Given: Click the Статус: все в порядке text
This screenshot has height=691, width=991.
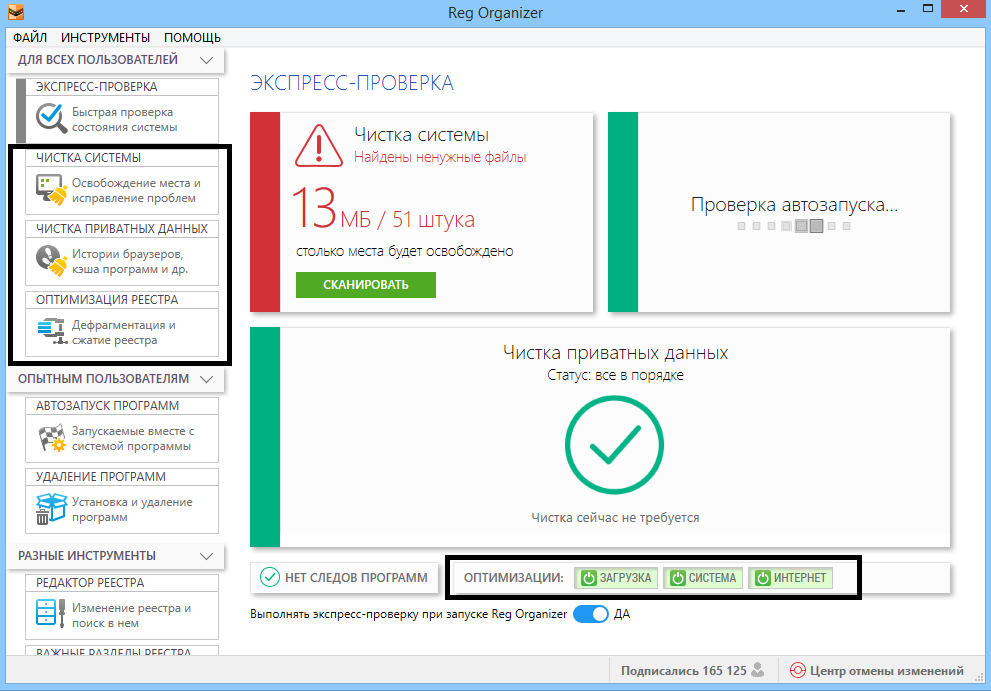Looking at the screenshot, I should (615, 375).
